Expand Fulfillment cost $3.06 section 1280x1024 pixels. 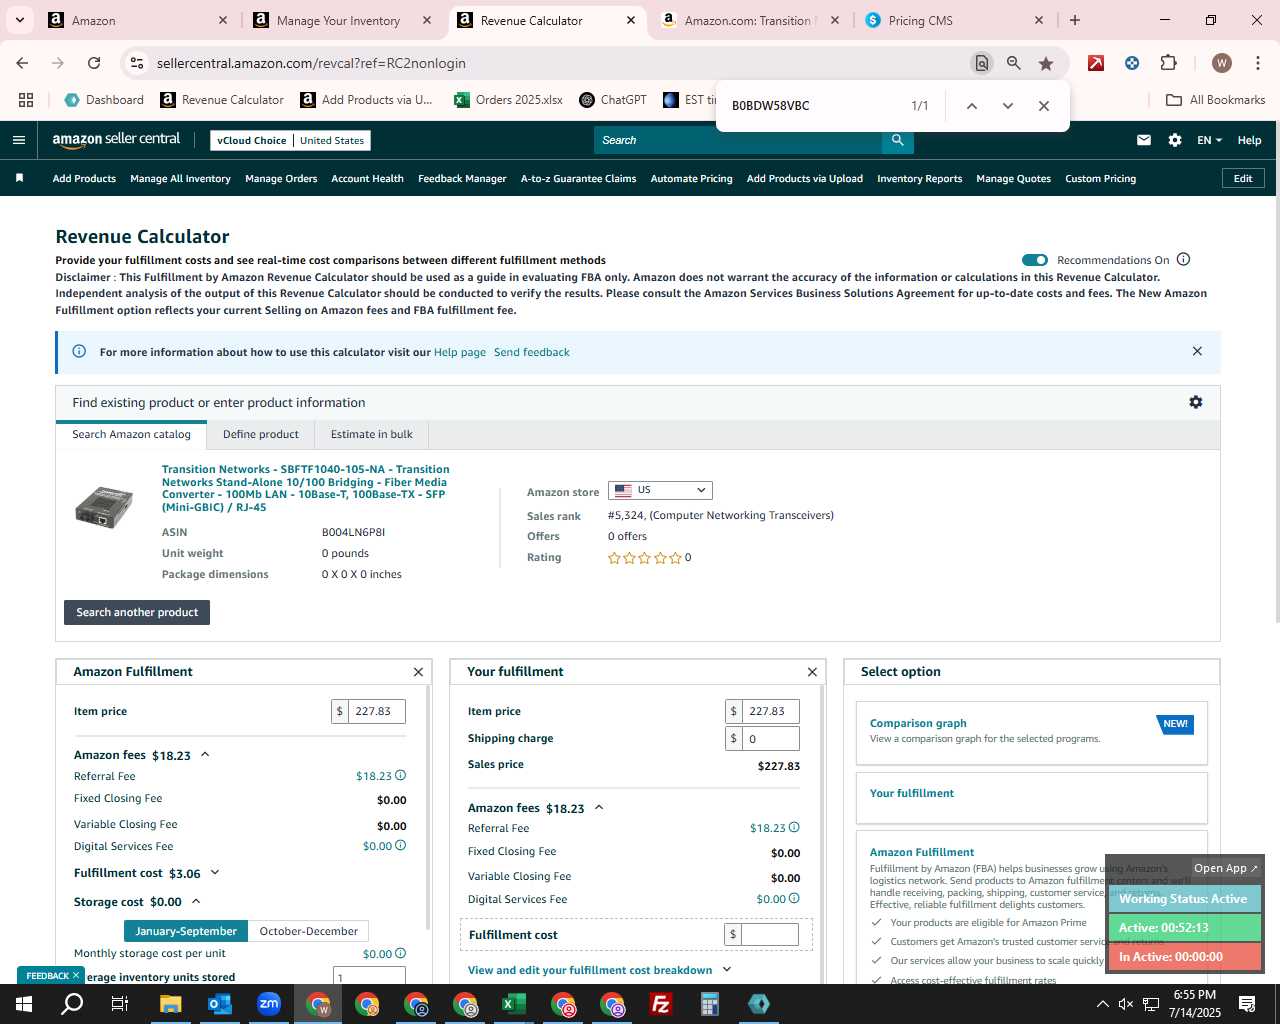click(x=214, y=873)
